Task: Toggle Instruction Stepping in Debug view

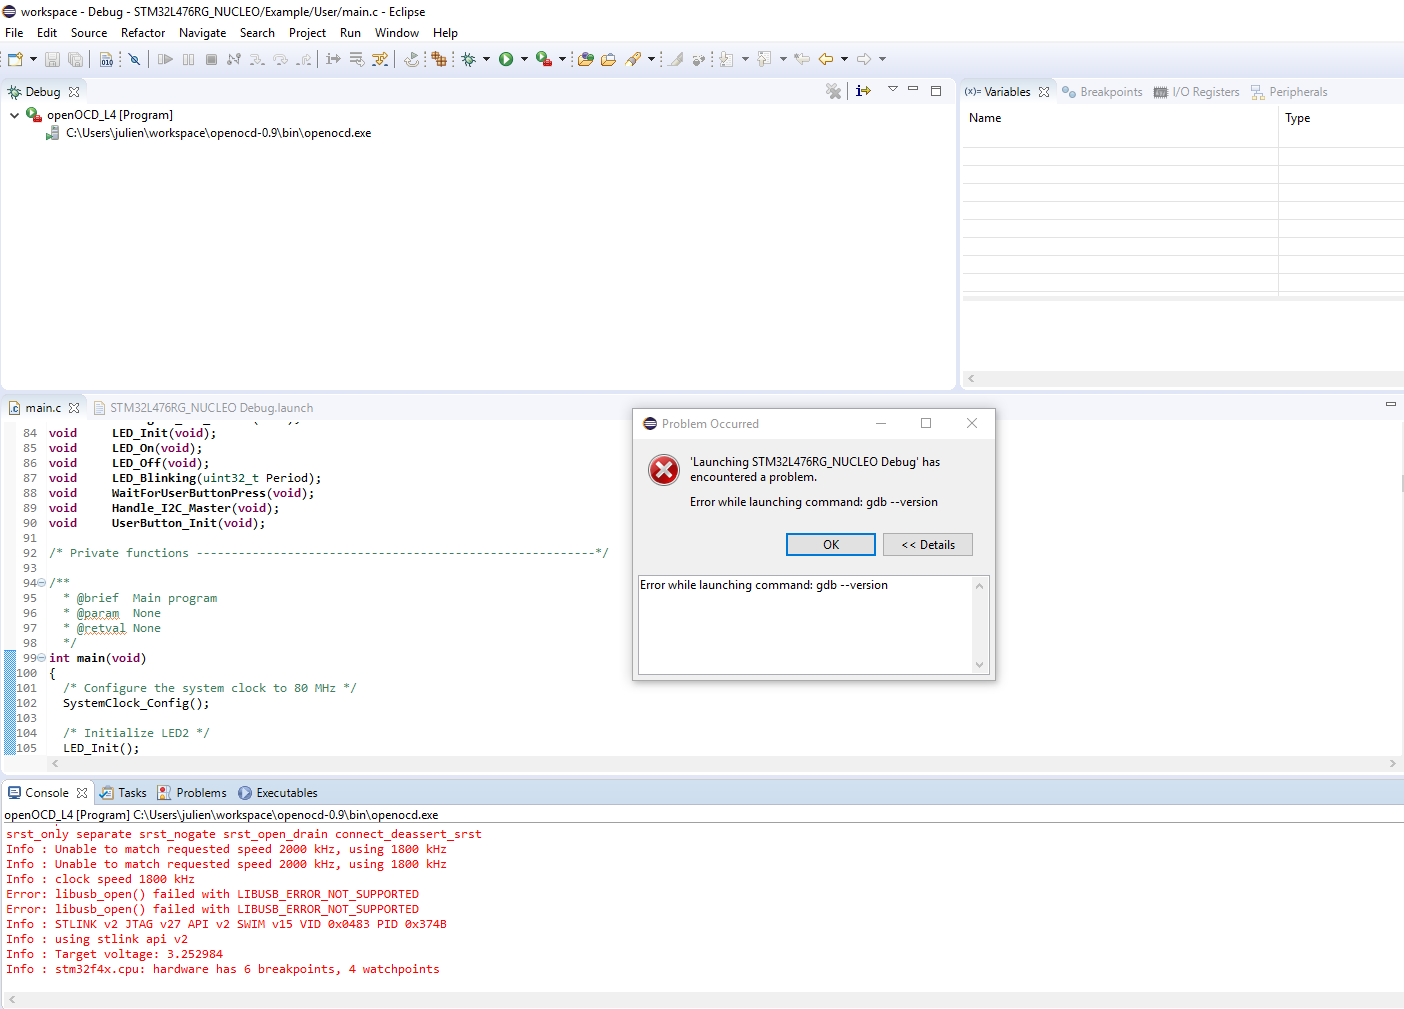Action: 863,91
